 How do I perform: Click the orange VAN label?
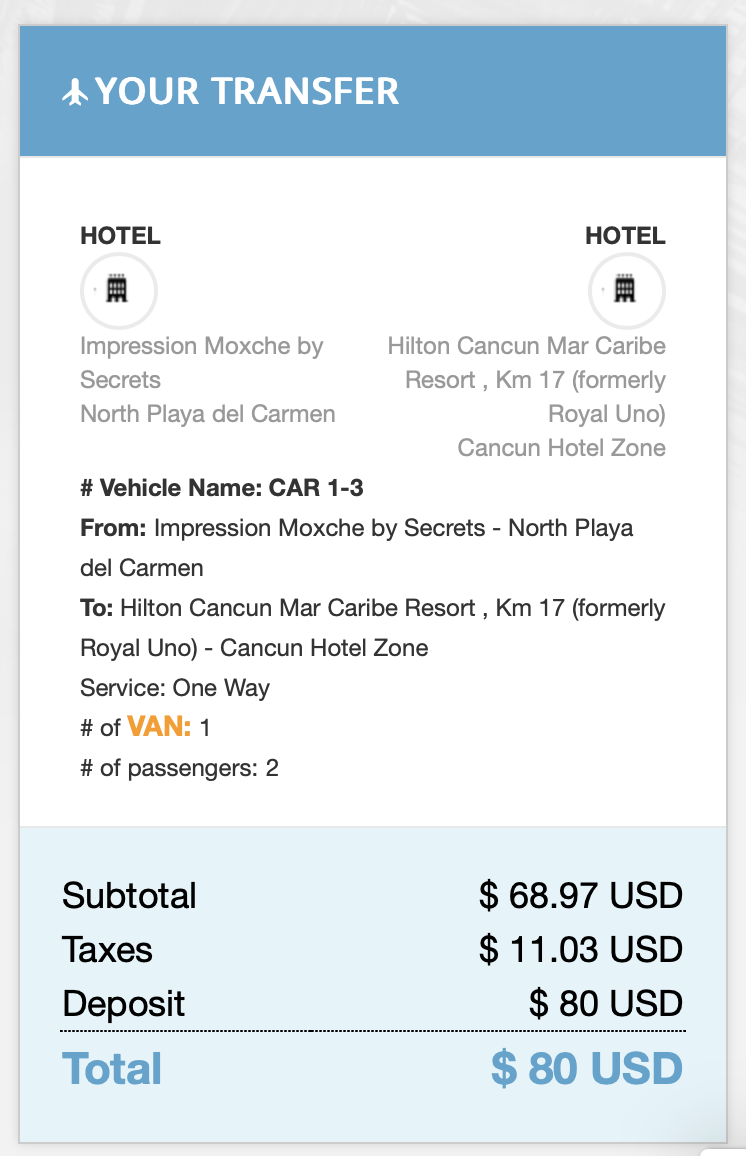click(x=159, y=727)
